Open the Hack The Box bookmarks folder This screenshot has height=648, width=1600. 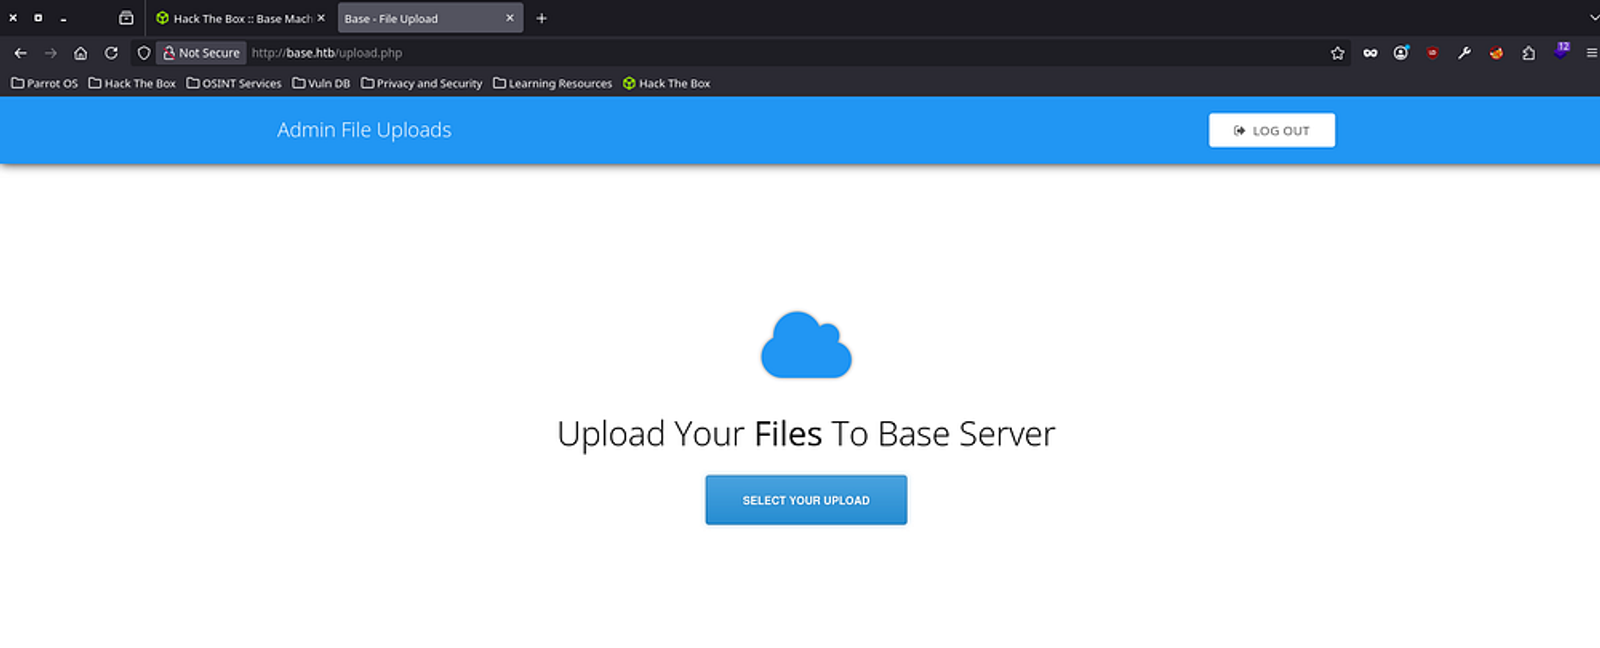point(132,83)
